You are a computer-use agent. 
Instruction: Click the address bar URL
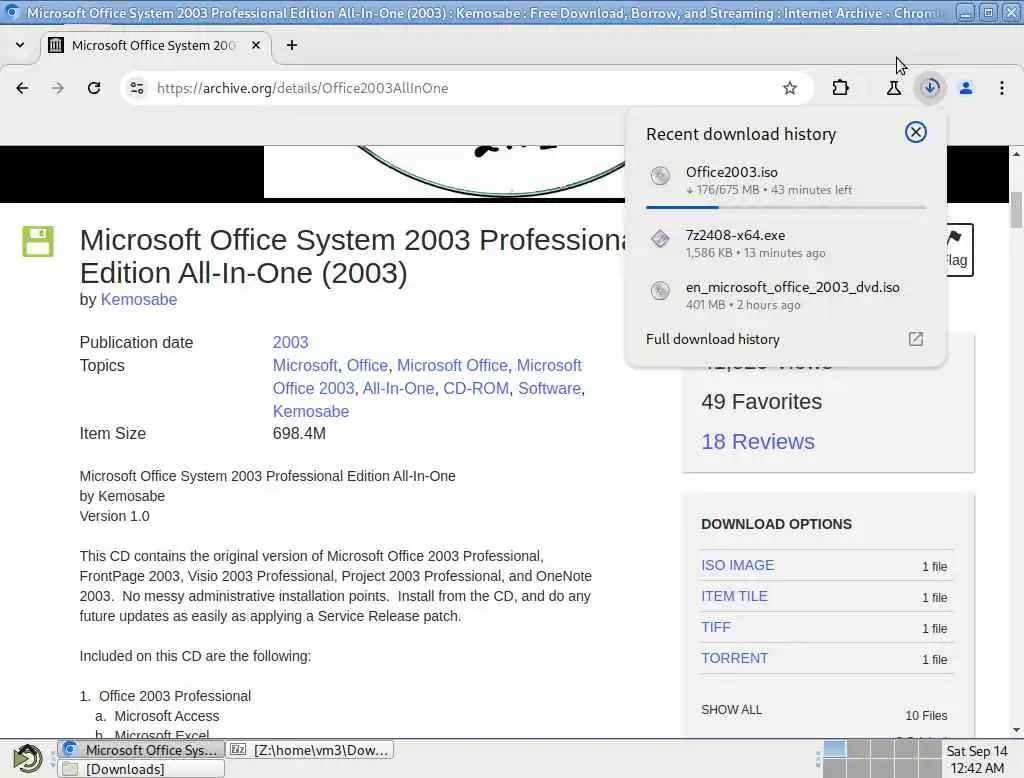(x=302, y=88)
